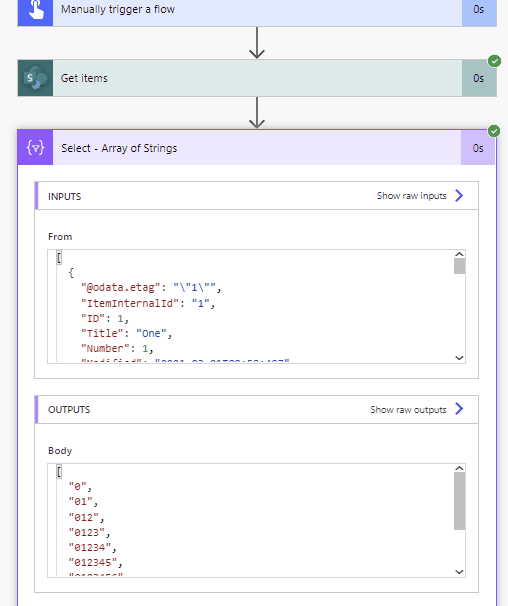Click the Select action data operation icon
This screenshot has width=508, height=606.
(x=35, y=148)
